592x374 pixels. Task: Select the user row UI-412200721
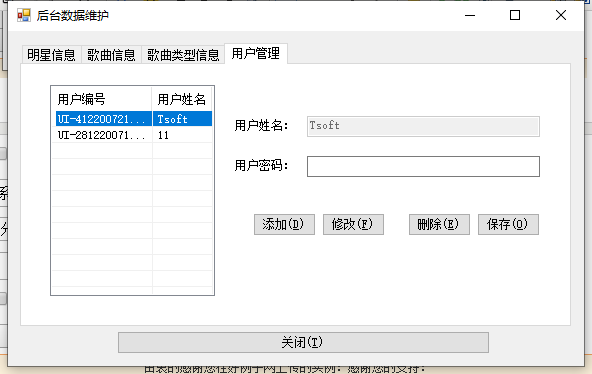[x=134, y=119]
